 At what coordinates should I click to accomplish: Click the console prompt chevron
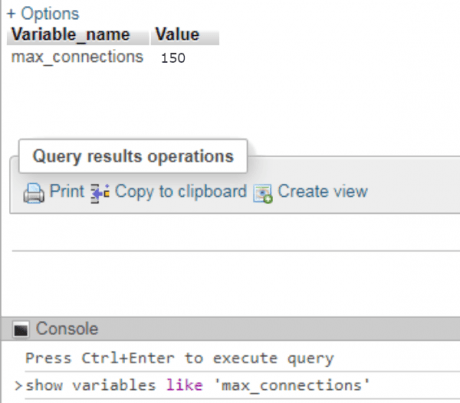pos(18,386)
